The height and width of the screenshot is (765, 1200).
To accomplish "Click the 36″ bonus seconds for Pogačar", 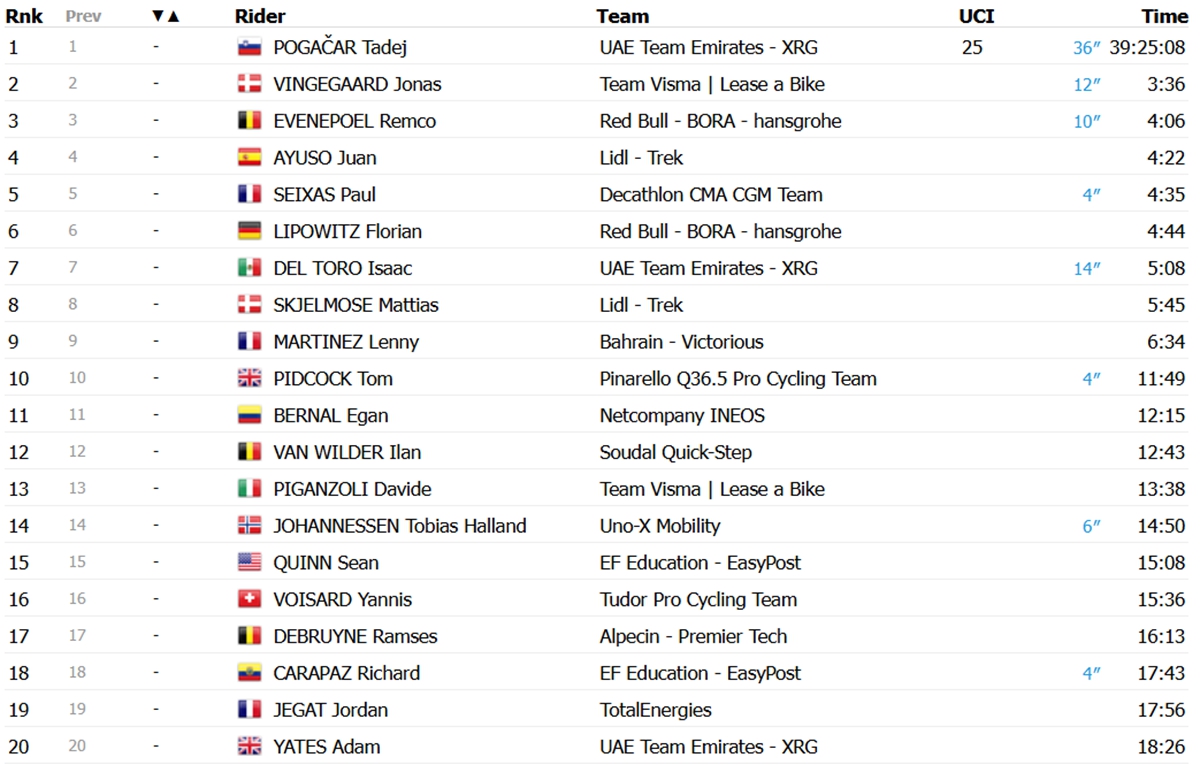I will tap(1087, 48).
